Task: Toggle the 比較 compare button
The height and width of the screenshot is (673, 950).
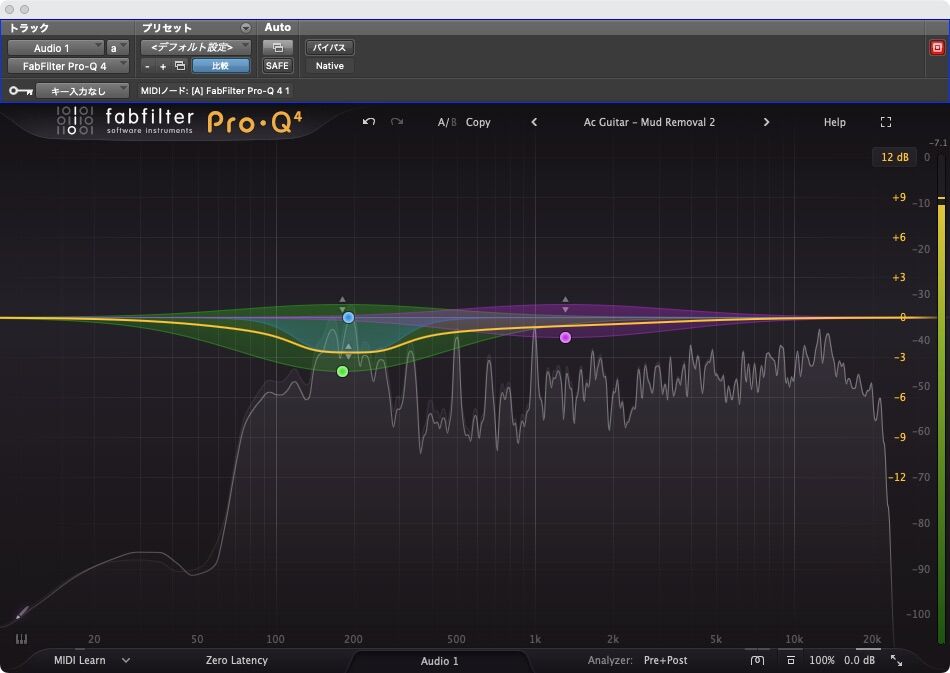Action: coord(221,65)
